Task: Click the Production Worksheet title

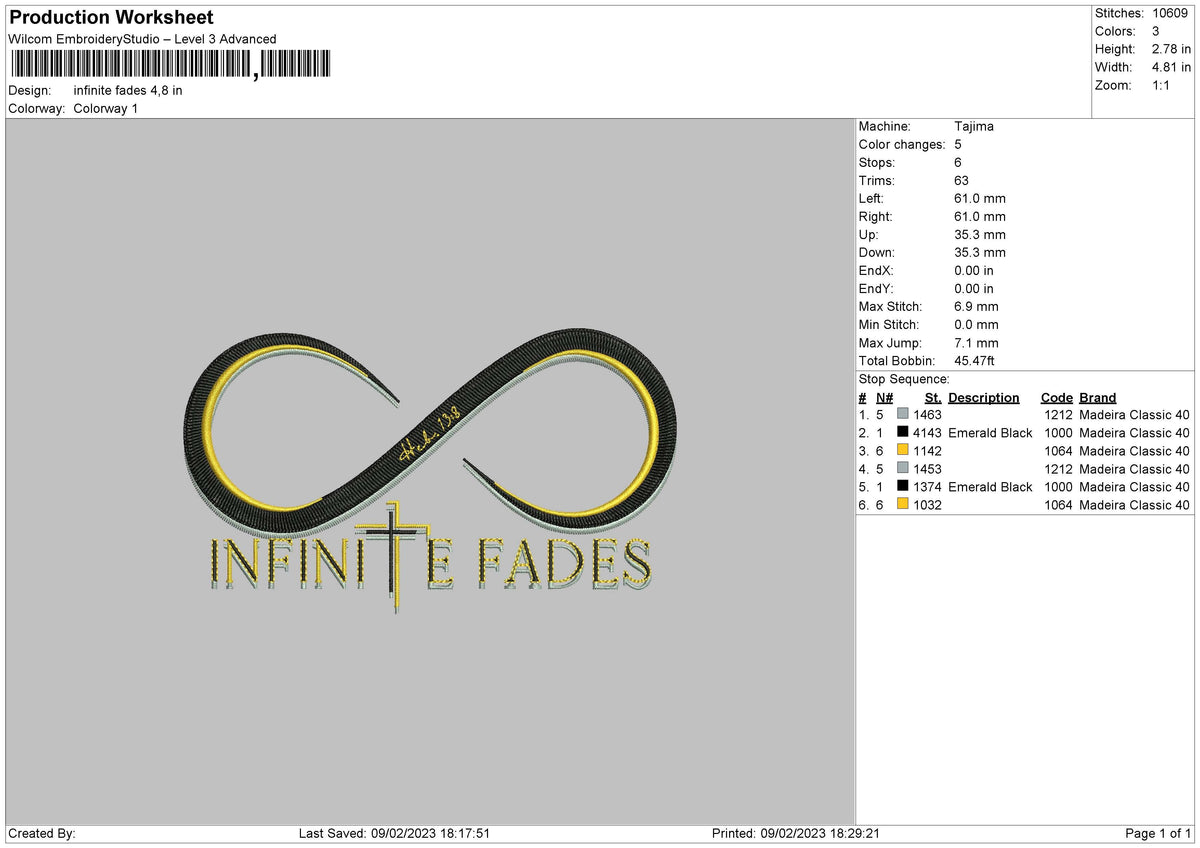Action: point(111,18)
